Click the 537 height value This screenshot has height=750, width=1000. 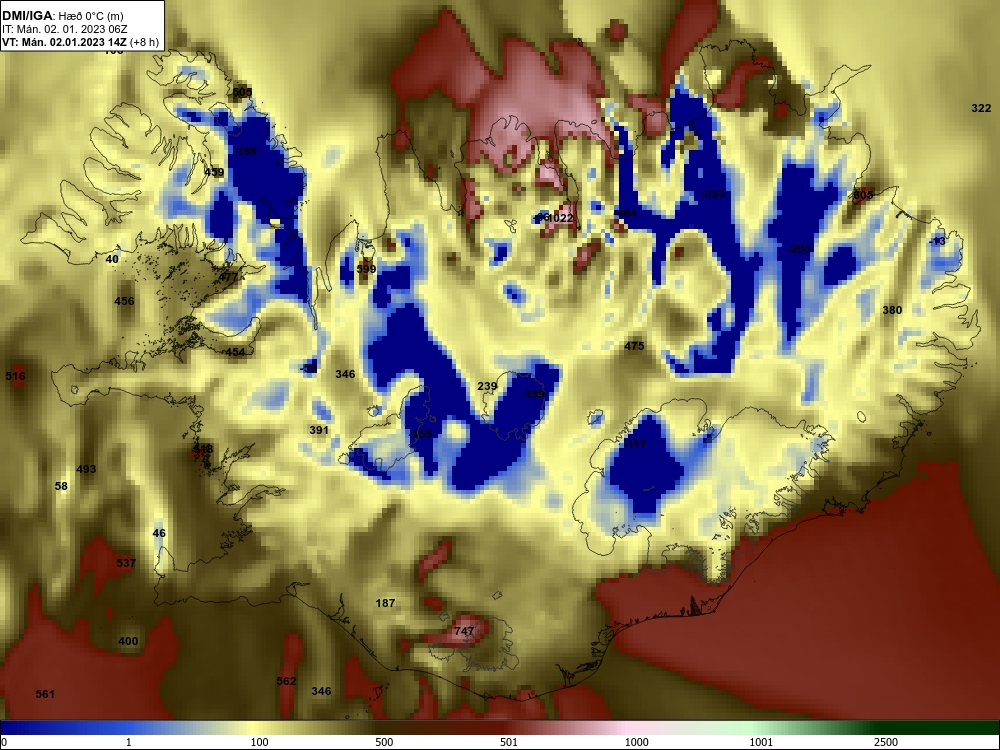coord(126,563)
